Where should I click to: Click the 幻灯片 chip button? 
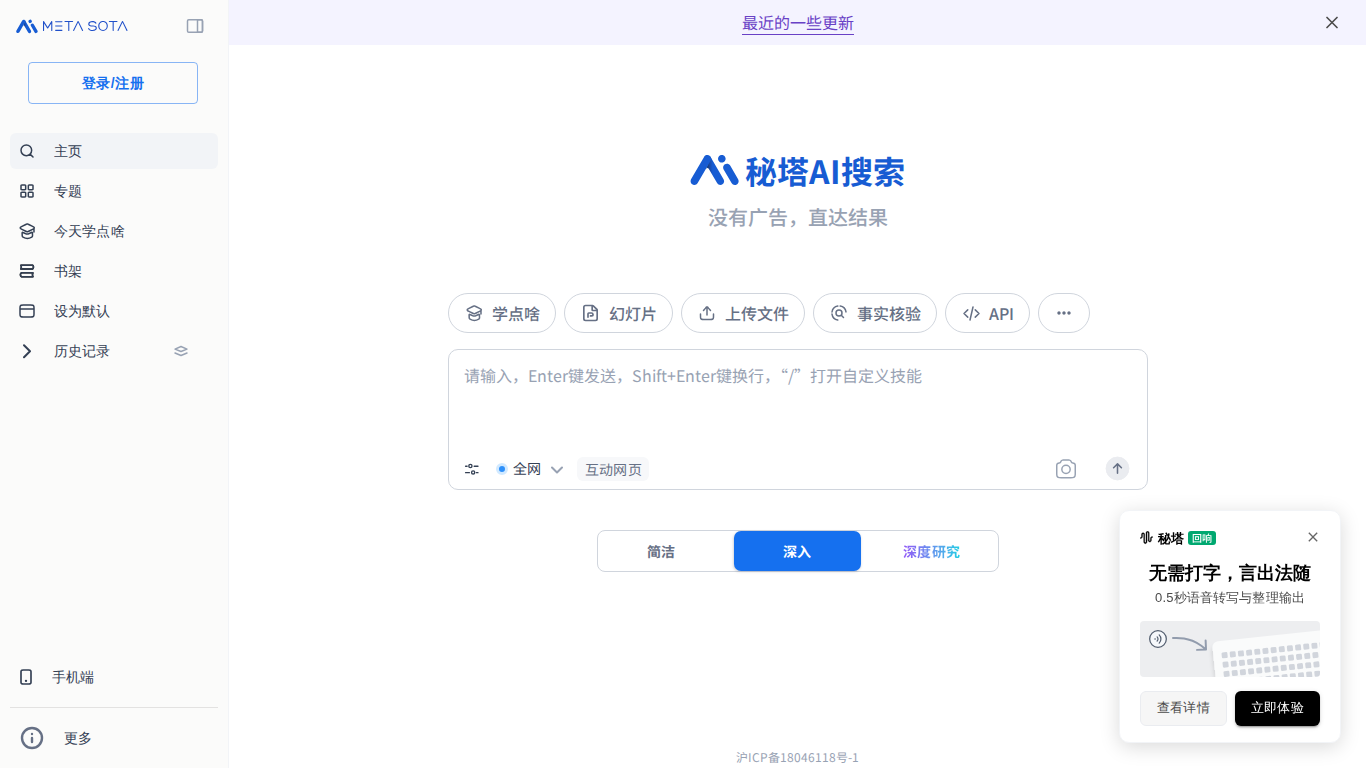[x=618, y=313]
